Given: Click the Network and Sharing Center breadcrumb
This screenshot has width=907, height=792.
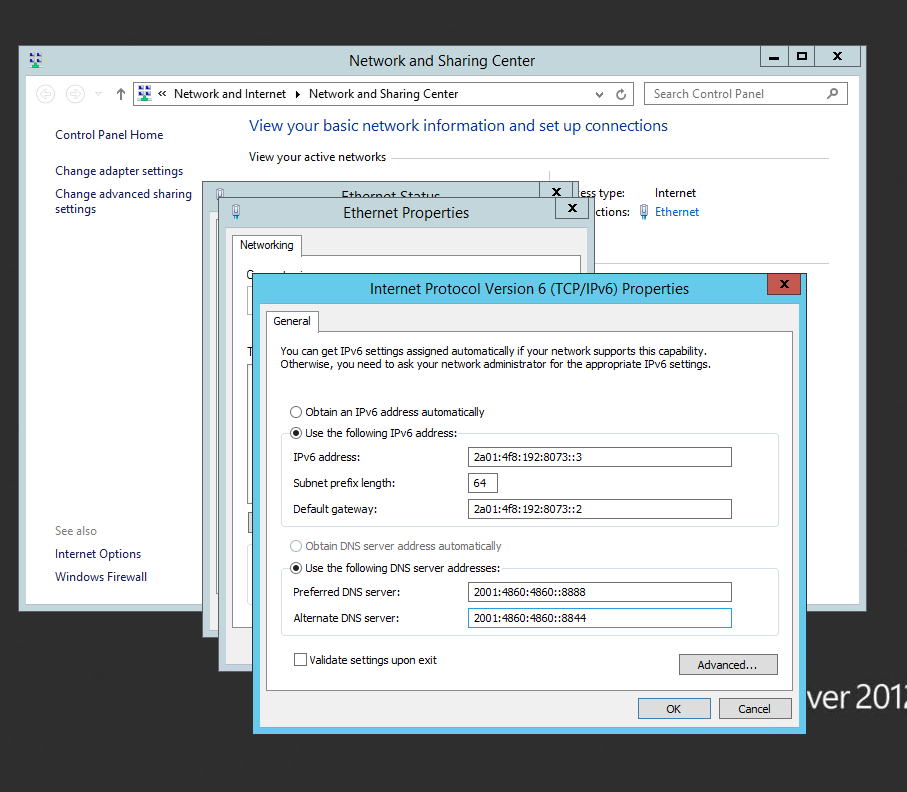Looking at the screenshot, I should (x=383, y=94).
